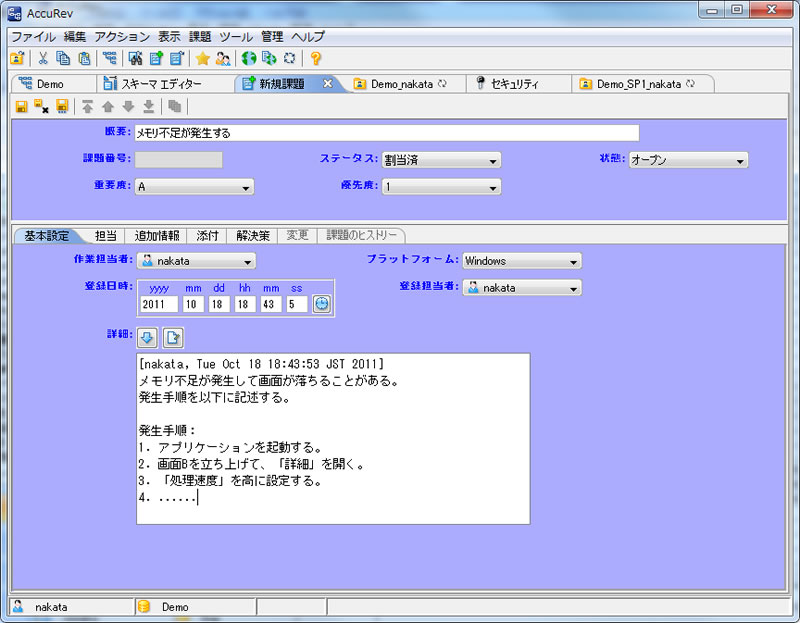Screen dimensions: 800x623
Task: Click the binoculars search icon
Action: pos(135,58)
